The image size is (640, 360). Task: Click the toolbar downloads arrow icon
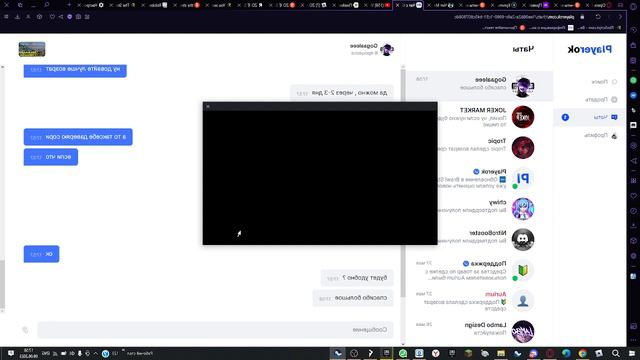17,17
